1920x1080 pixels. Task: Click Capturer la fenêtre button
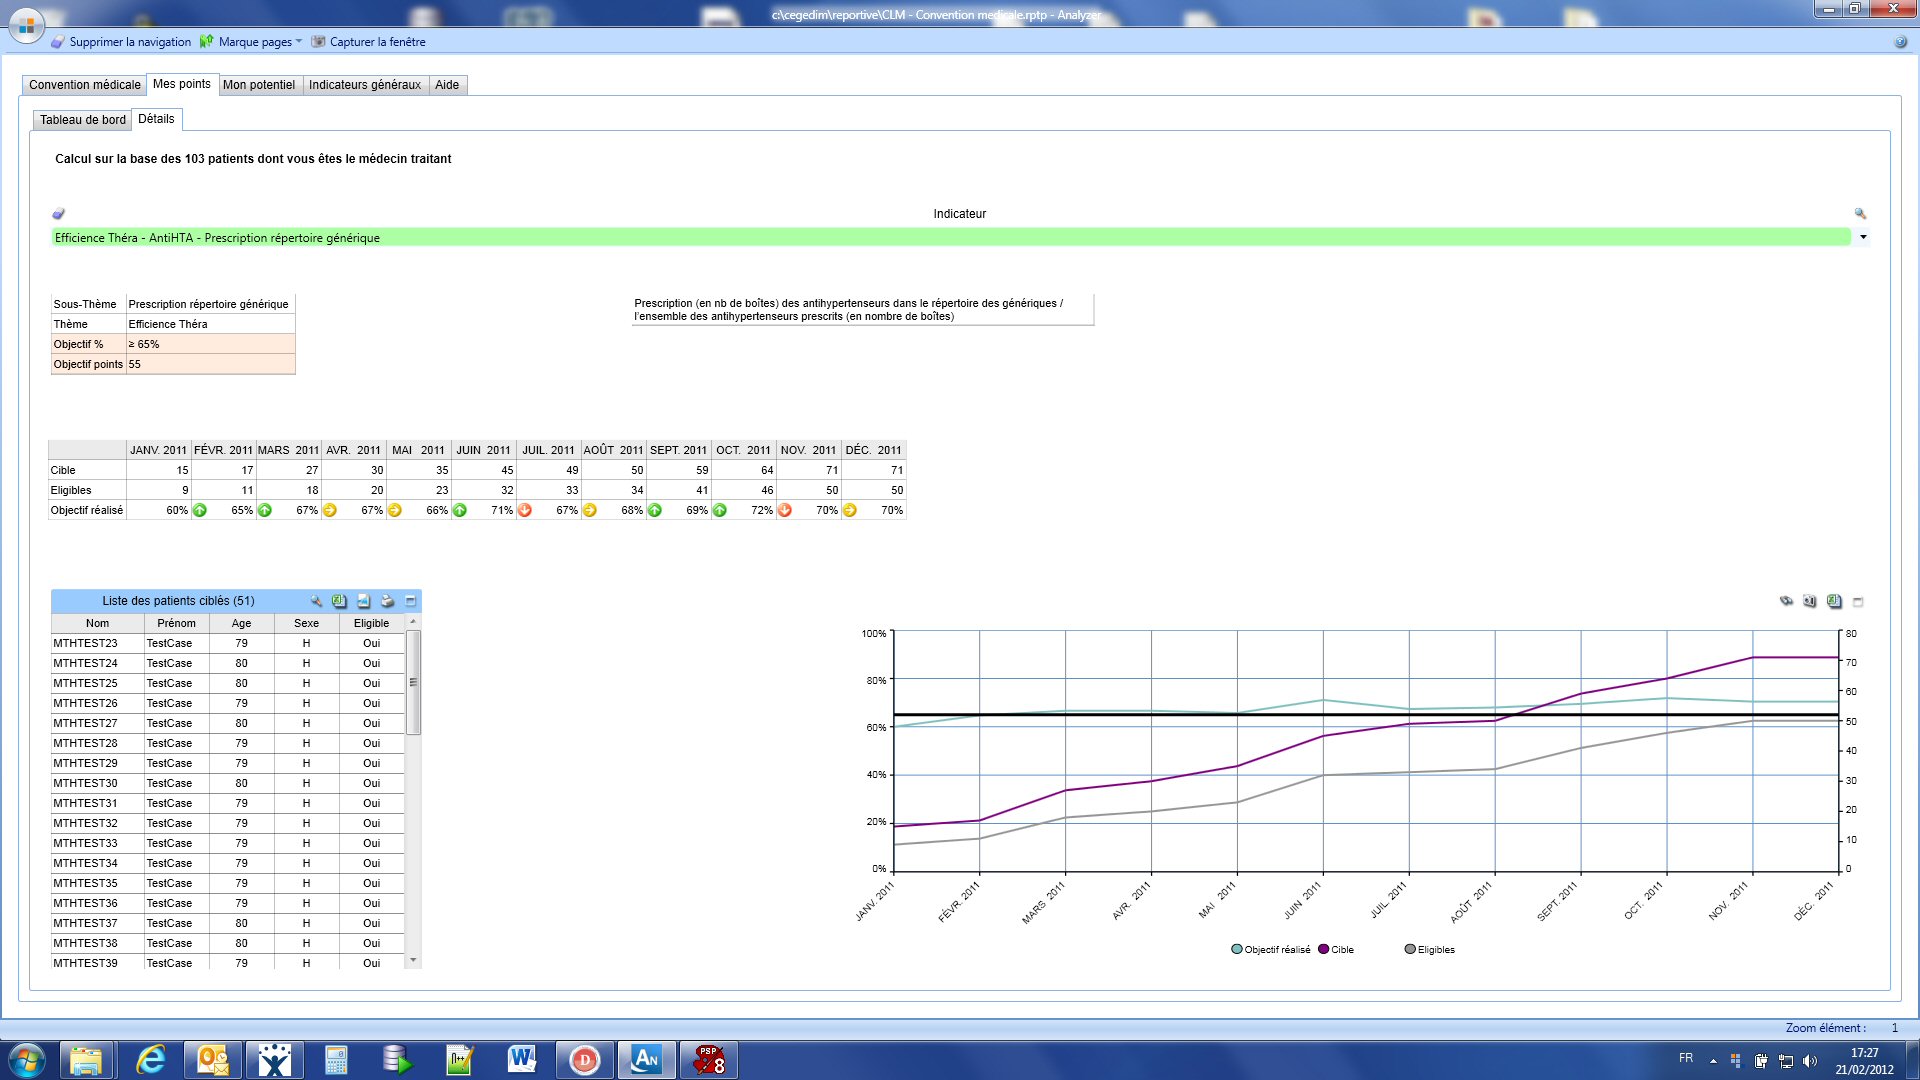coord(369,42)
